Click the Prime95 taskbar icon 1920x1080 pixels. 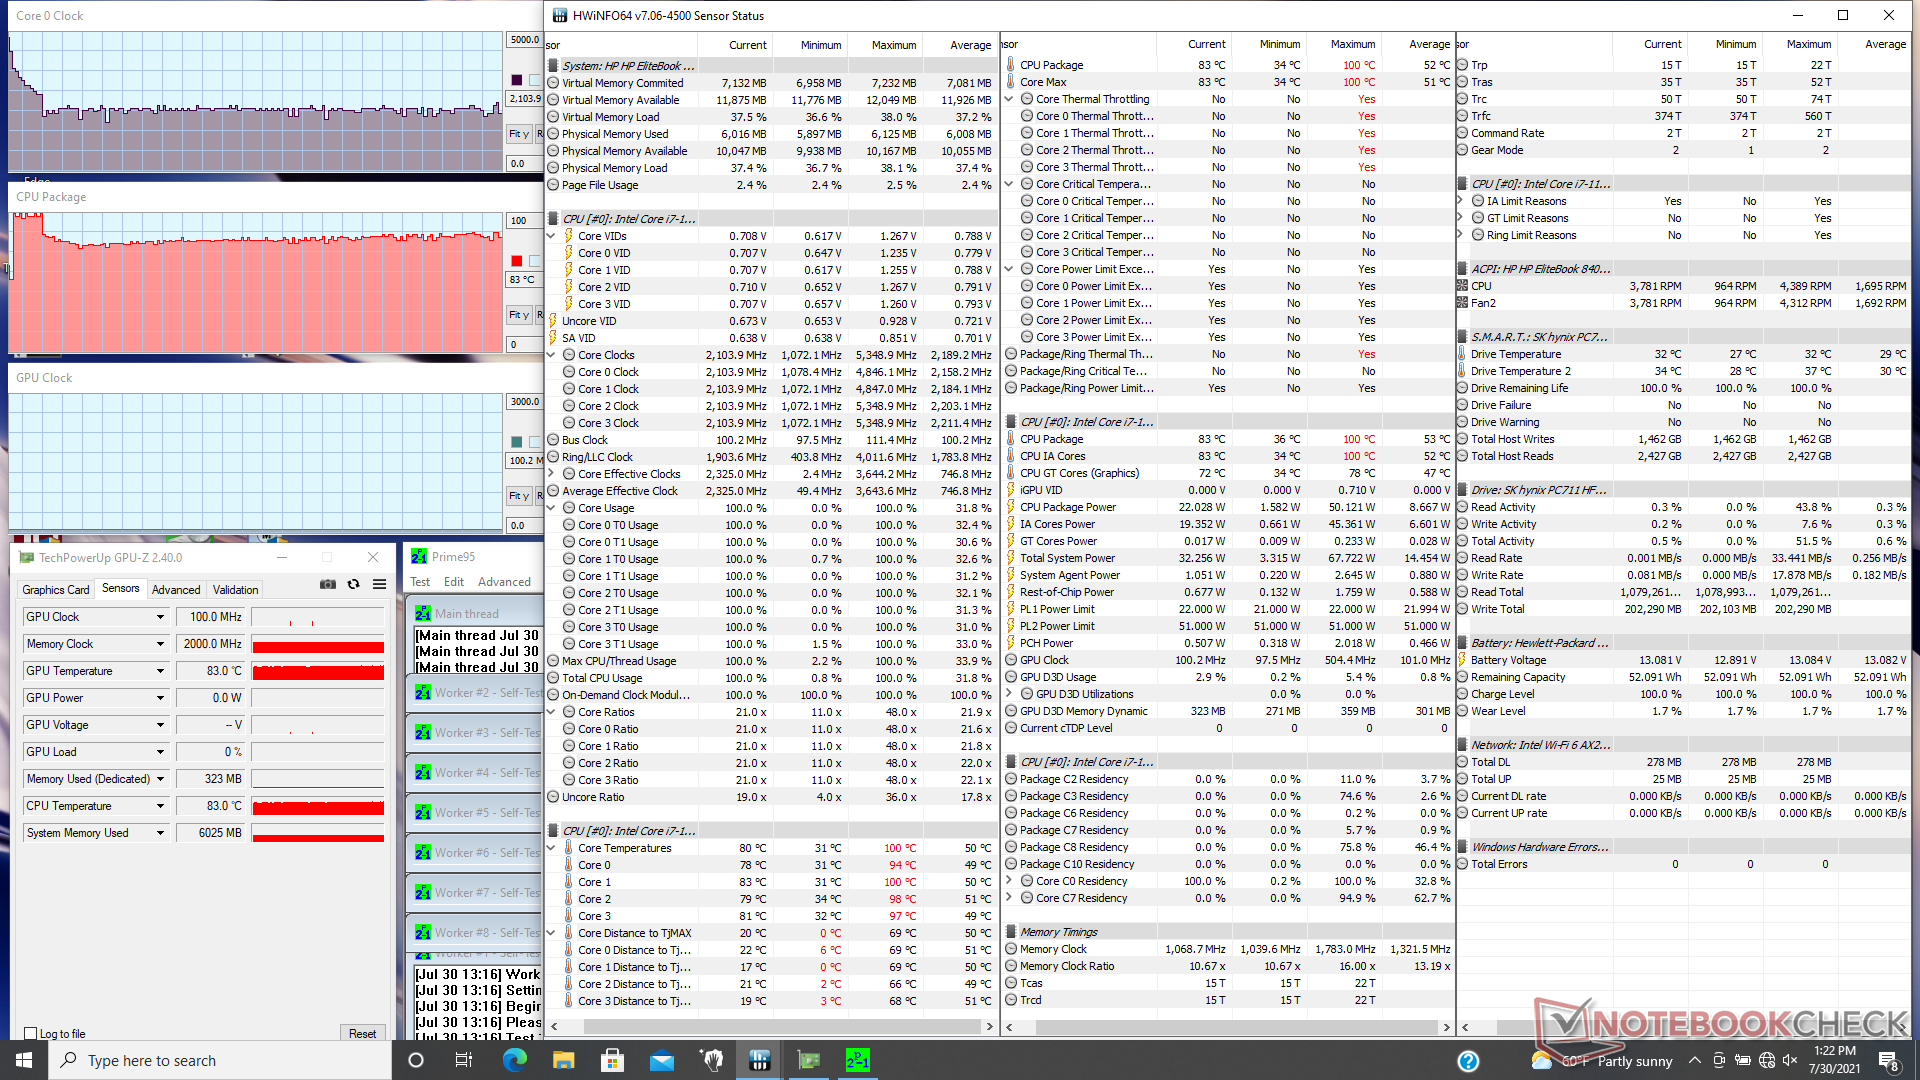pyautogui.click(x=857, y=1060)
